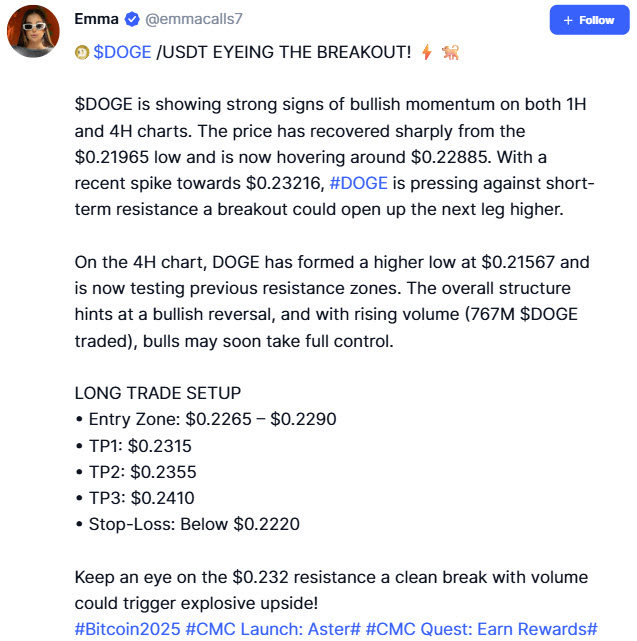The width and height of the screenshot is (637, 641).
Task: Click the $DOGE cashtag link
Action: coord(122,52)
